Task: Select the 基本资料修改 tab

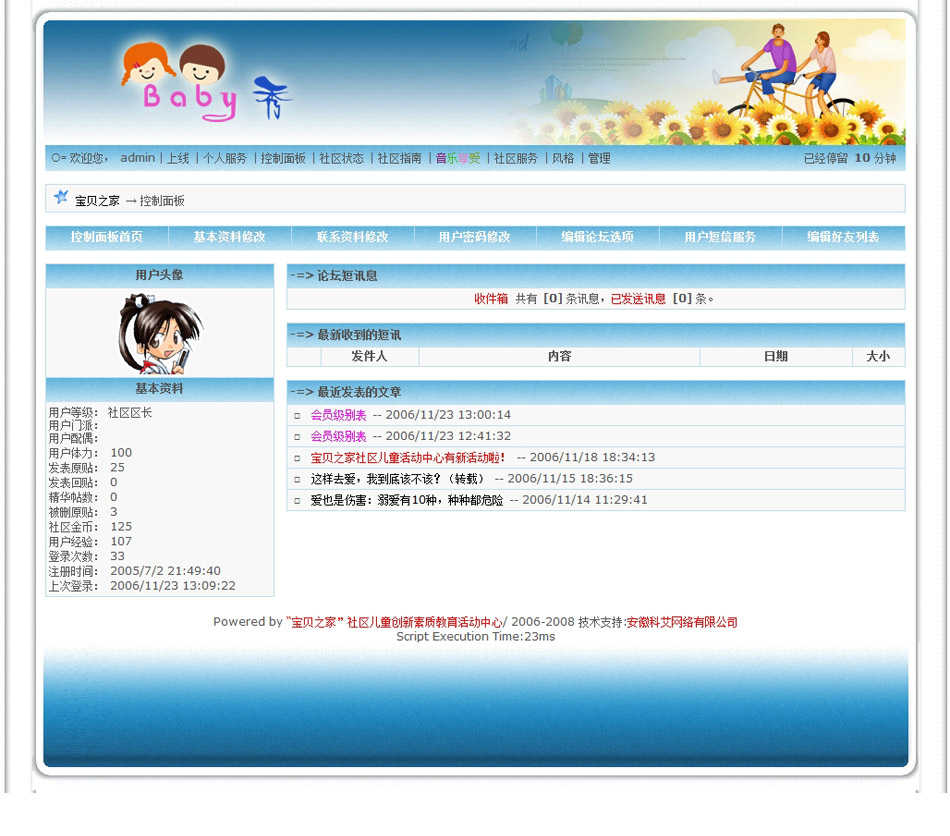Action: (229, 237)
